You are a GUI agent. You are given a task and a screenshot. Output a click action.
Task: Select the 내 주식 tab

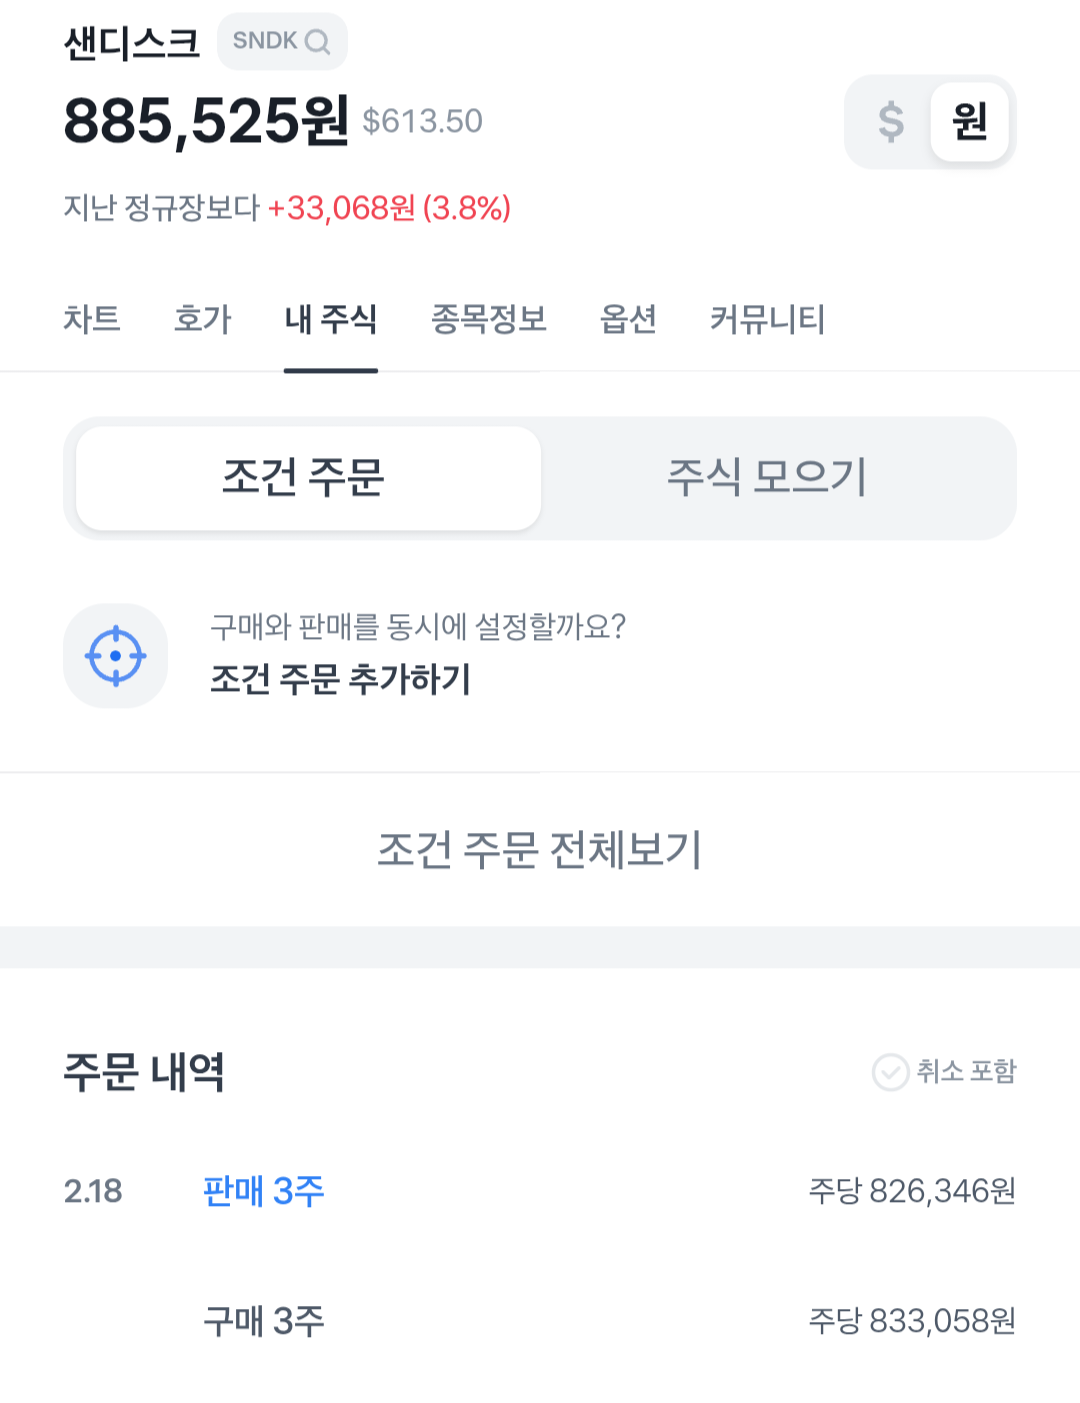(330, 320)
